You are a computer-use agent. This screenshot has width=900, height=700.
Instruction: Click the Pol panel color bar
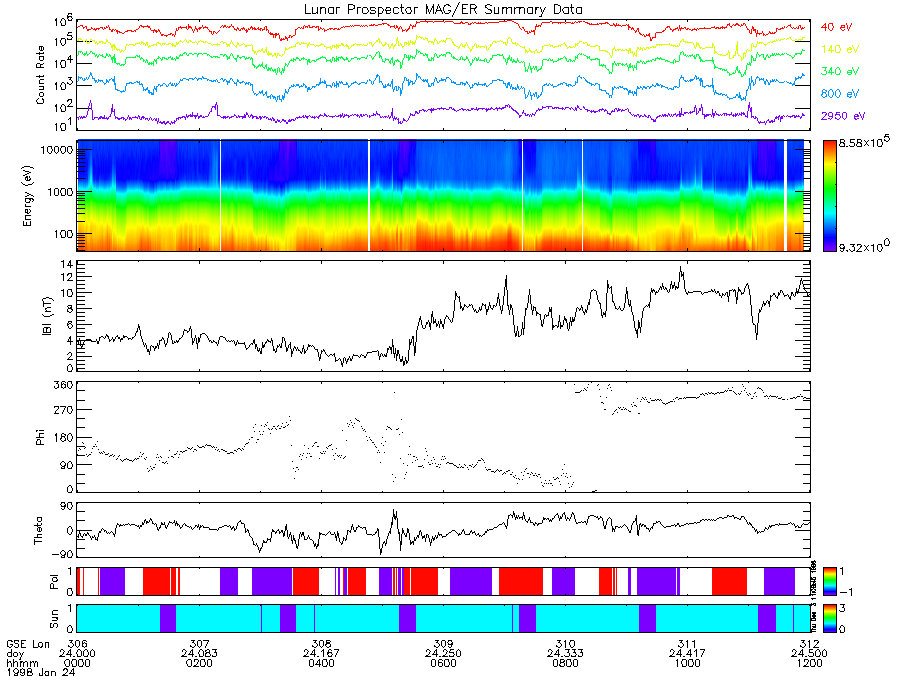(x=829, y=581)
